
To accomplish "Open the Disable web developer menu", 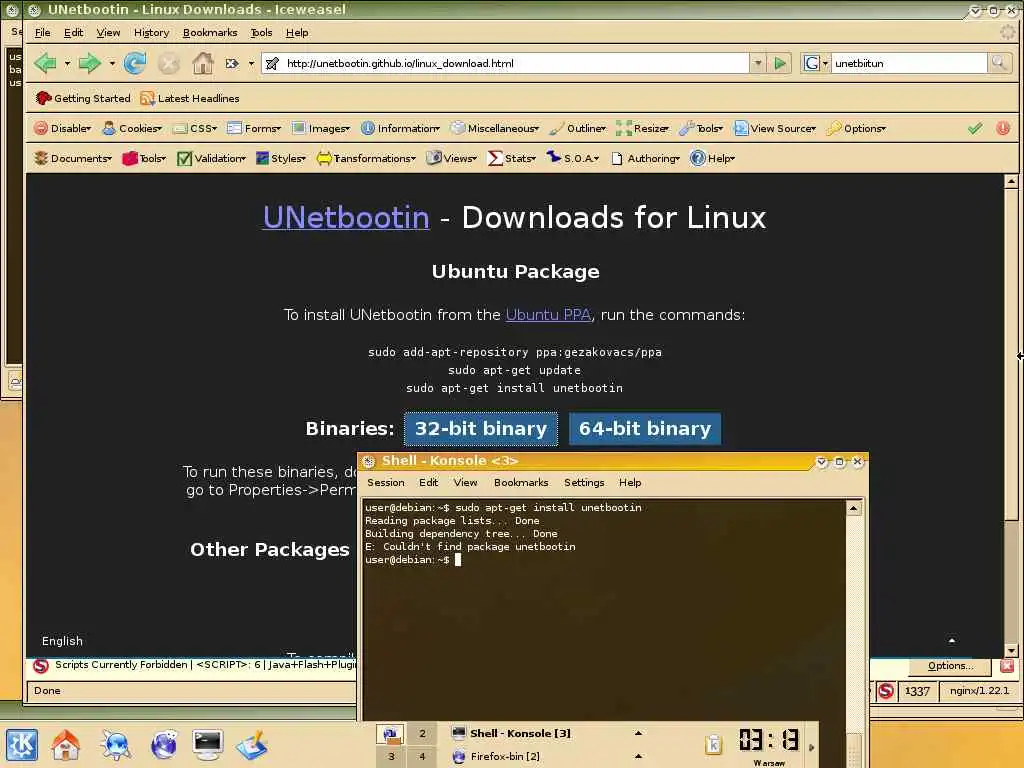I will [x=63, y=129].
